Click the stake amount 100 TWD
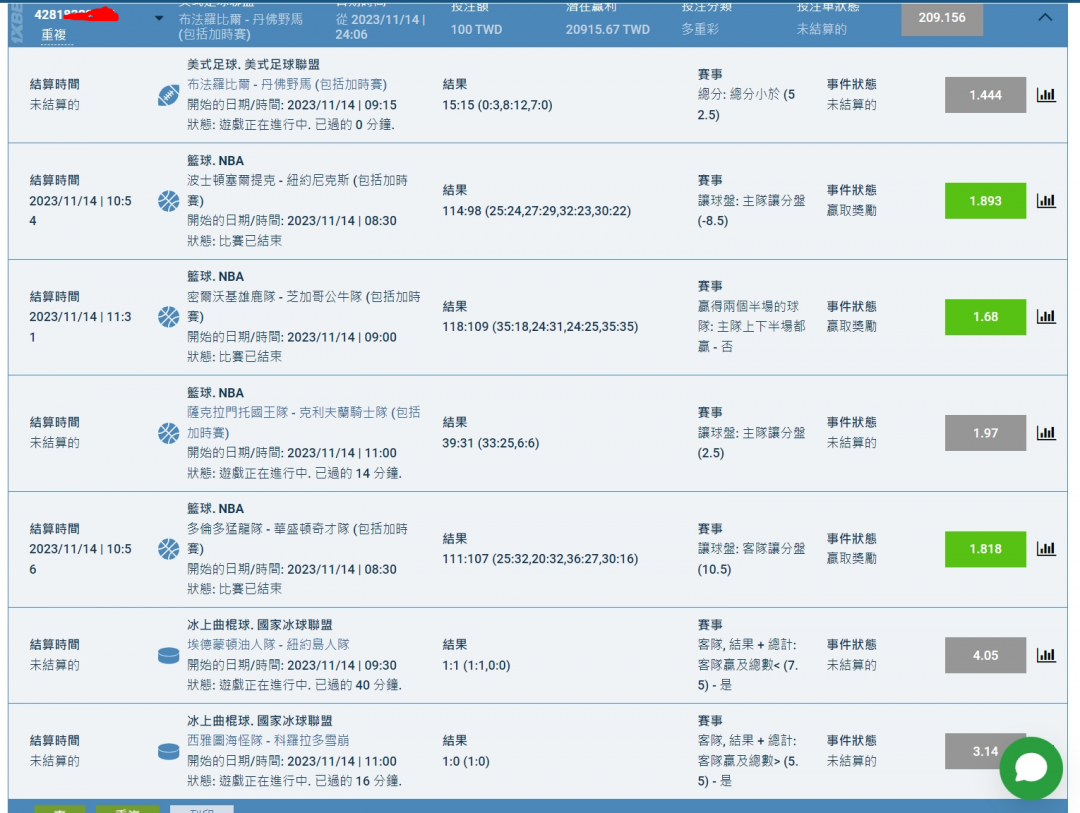This screenshot has height=813, width=1080. [477, 30]
